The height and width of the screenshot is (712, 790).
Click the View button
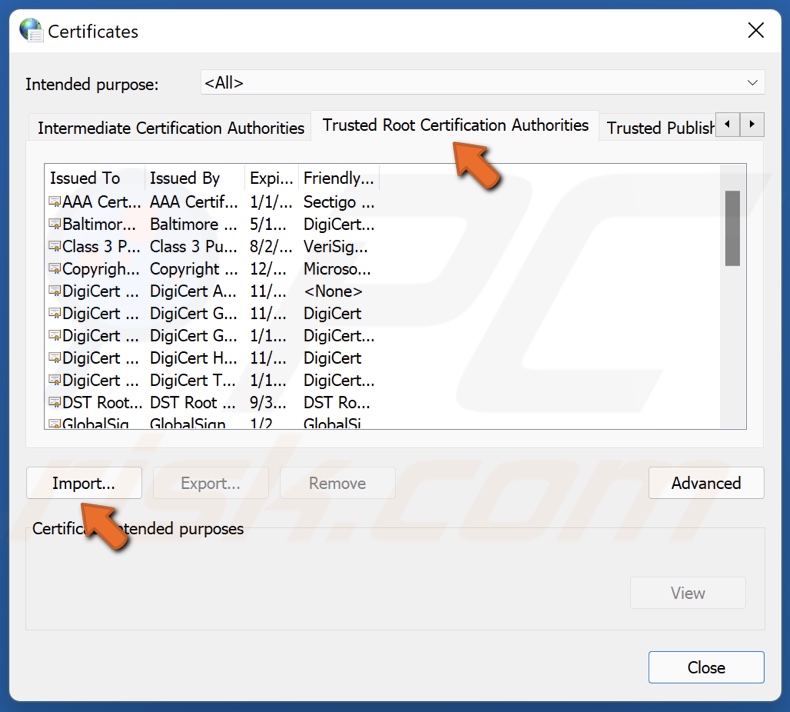coord(688,593)
